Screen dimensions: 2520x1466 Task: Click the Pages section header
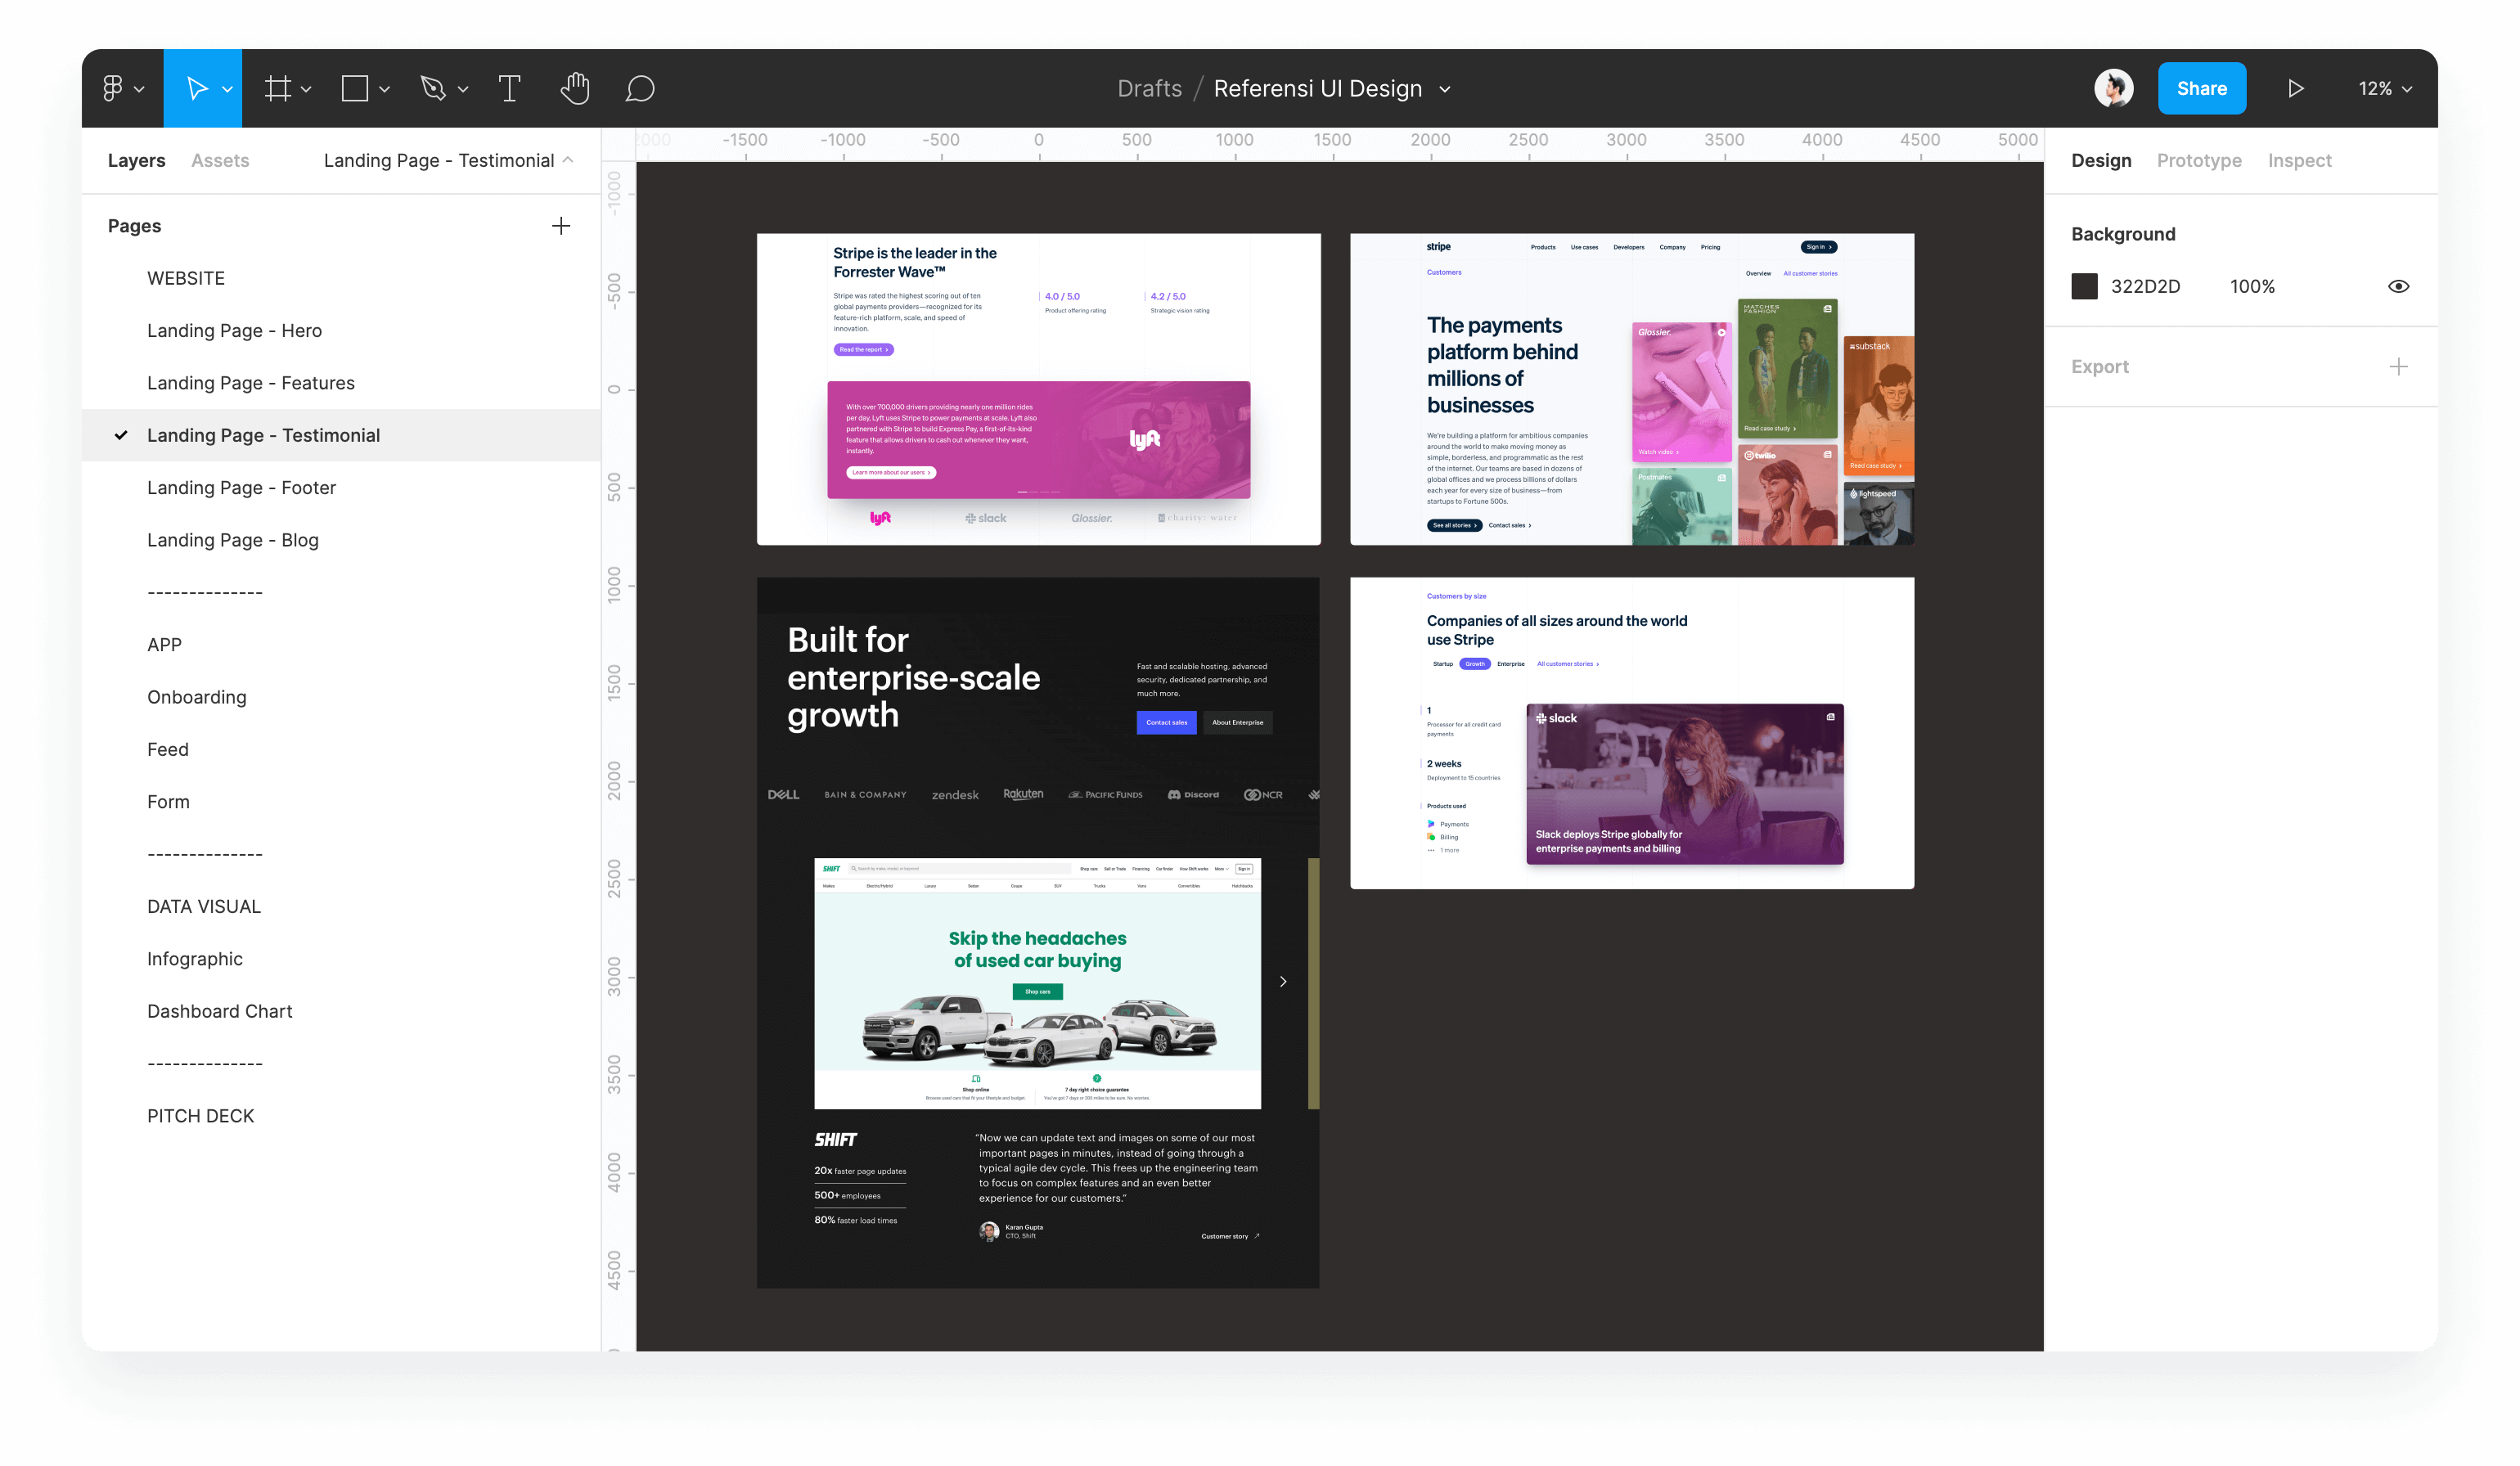pos(134,226)
